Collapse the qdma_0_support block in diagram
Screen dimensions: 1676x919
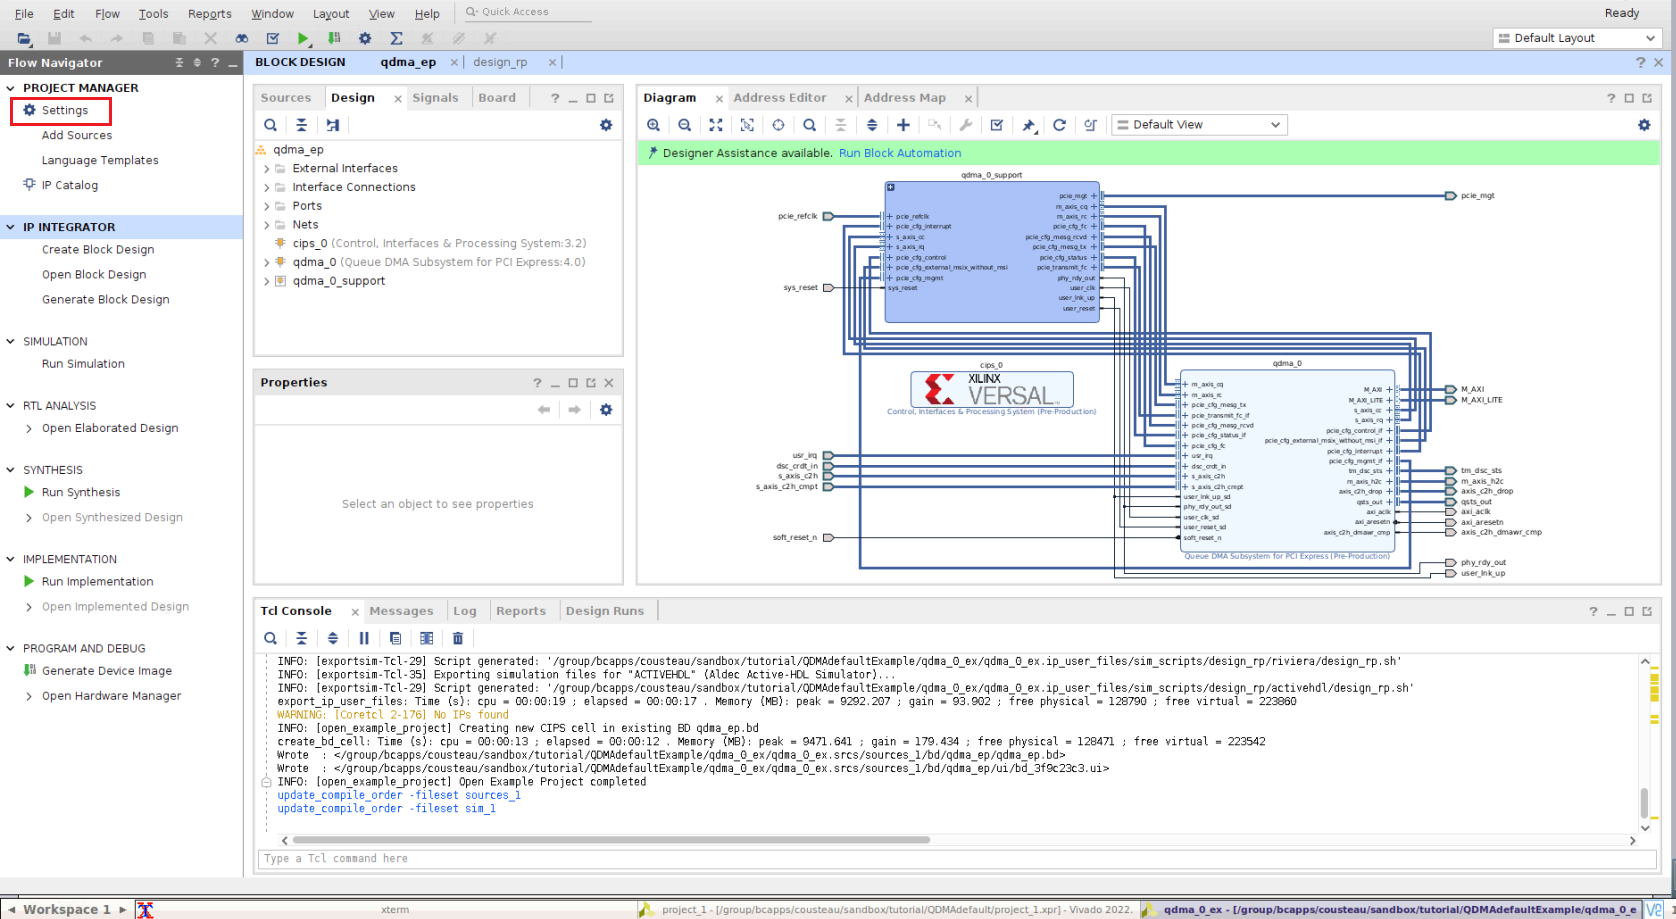click(890, 187)
